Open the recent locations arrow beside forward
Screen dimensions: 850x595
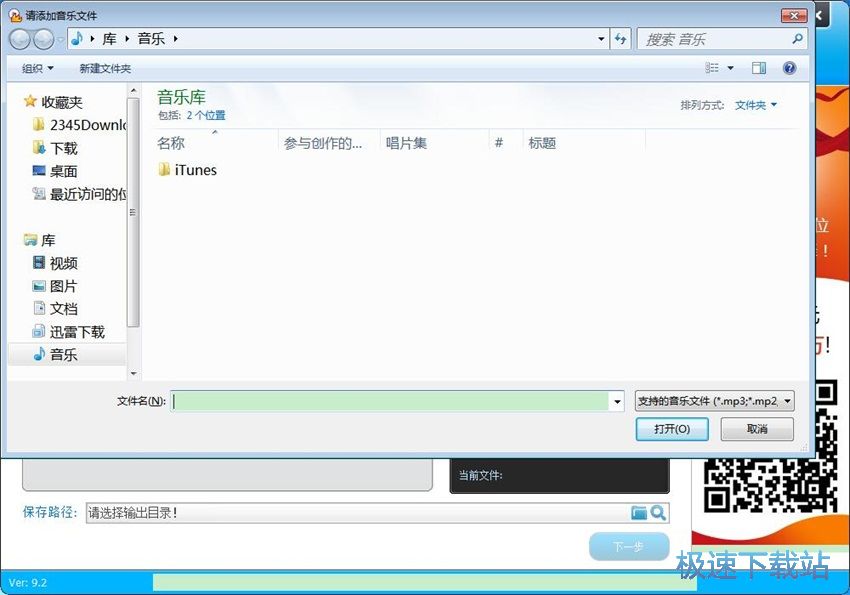click(x=60, y=40)
